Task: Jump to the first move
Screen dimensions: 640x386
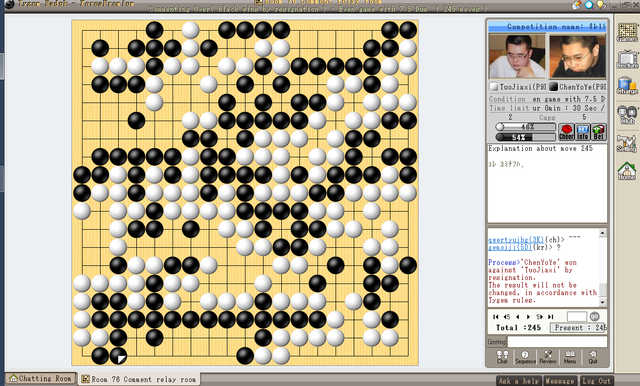Action: [496, 317]
